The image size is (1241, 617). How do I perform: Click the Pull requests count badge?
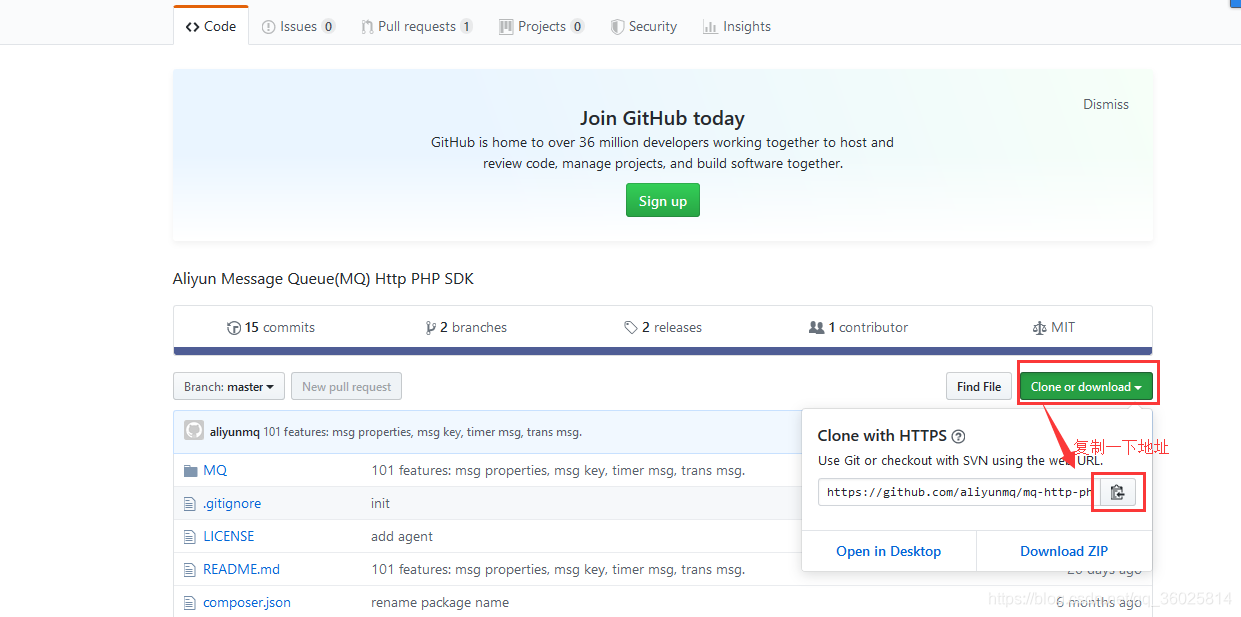click(x=467, y=27)
